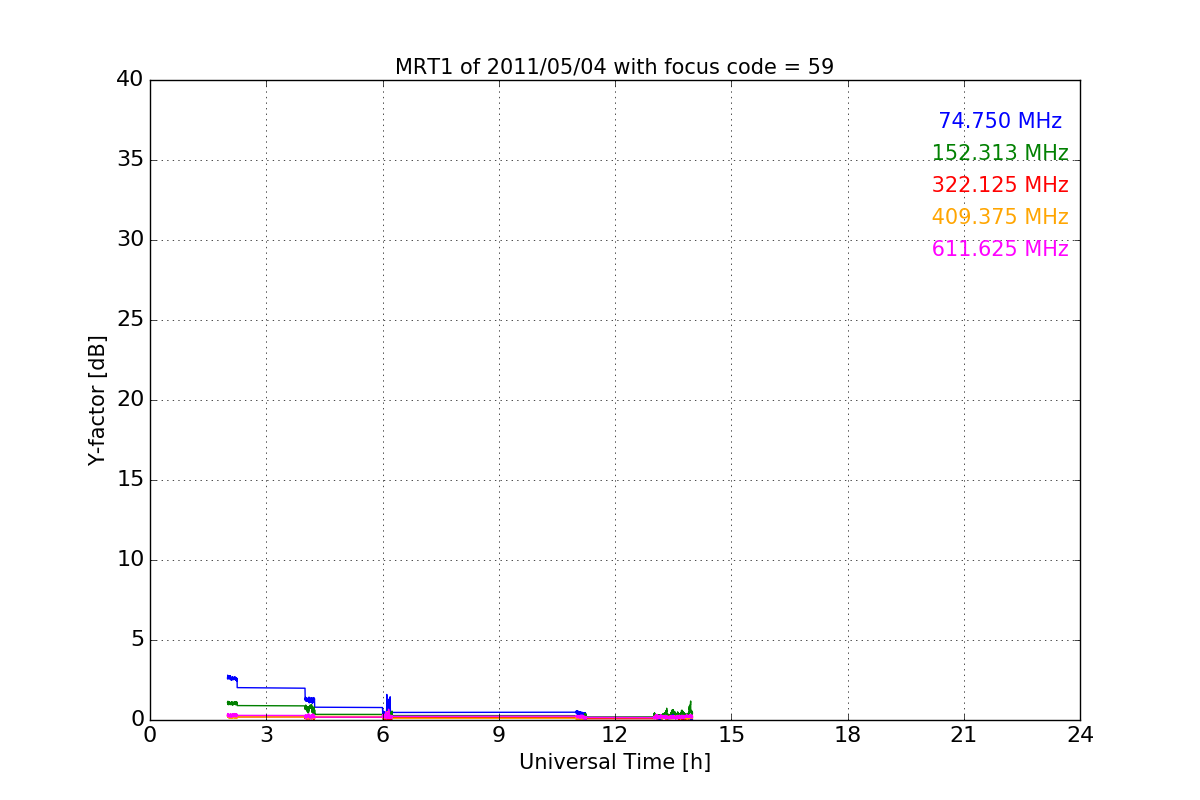The height and width of the screenshot is (800, 1200).
Task: Click the y-axis tick label 5
Action: [137, 640]
